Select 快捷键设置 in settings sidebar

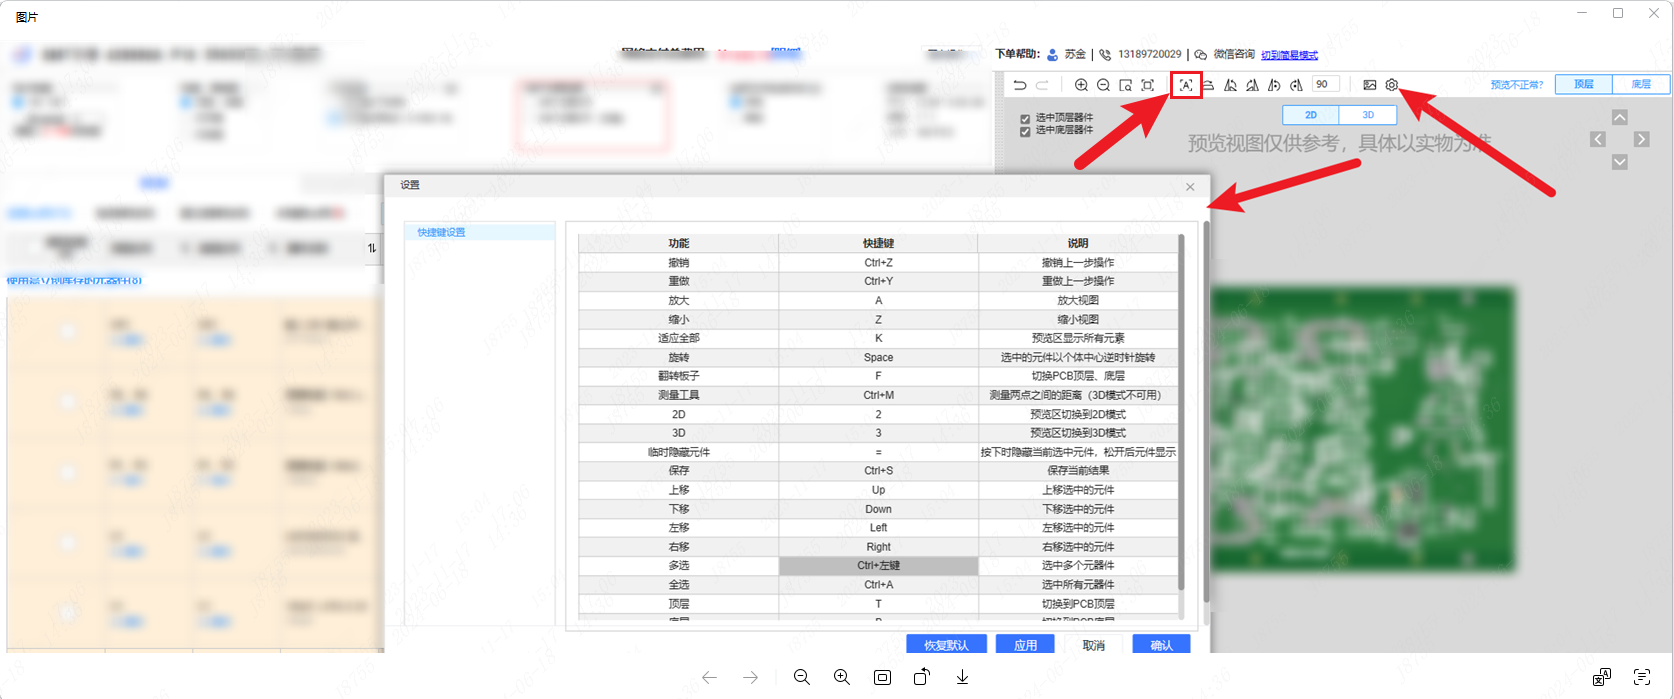(441, 232)
